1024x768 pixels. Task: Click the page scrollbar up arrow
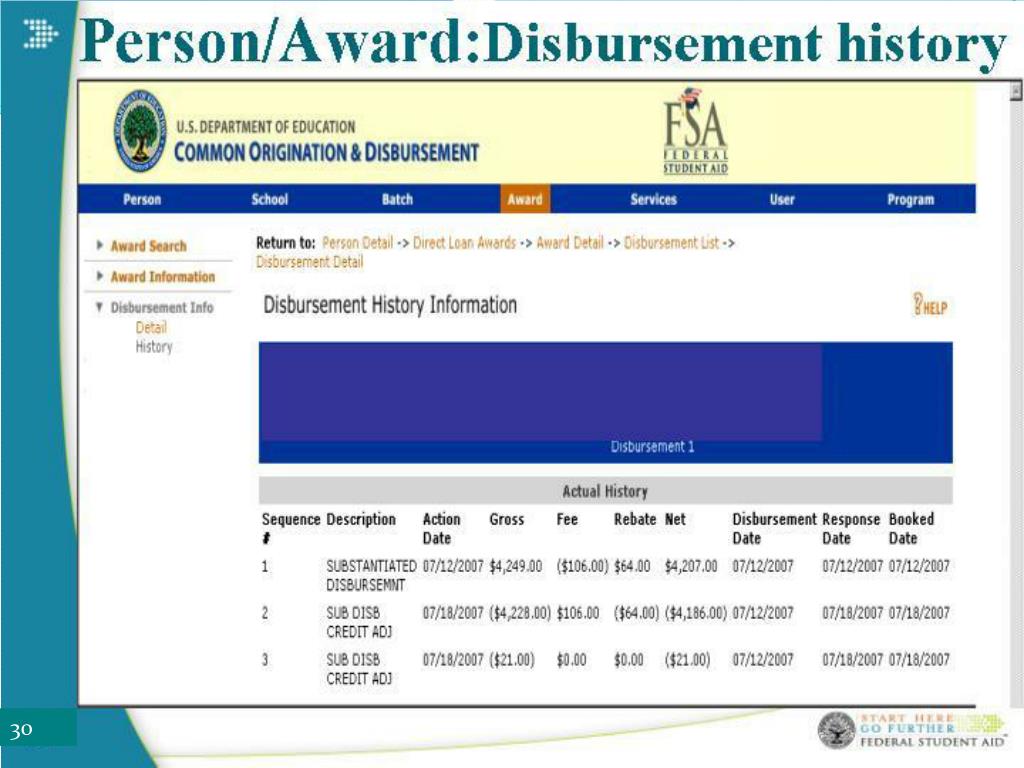click(1016, 90)
